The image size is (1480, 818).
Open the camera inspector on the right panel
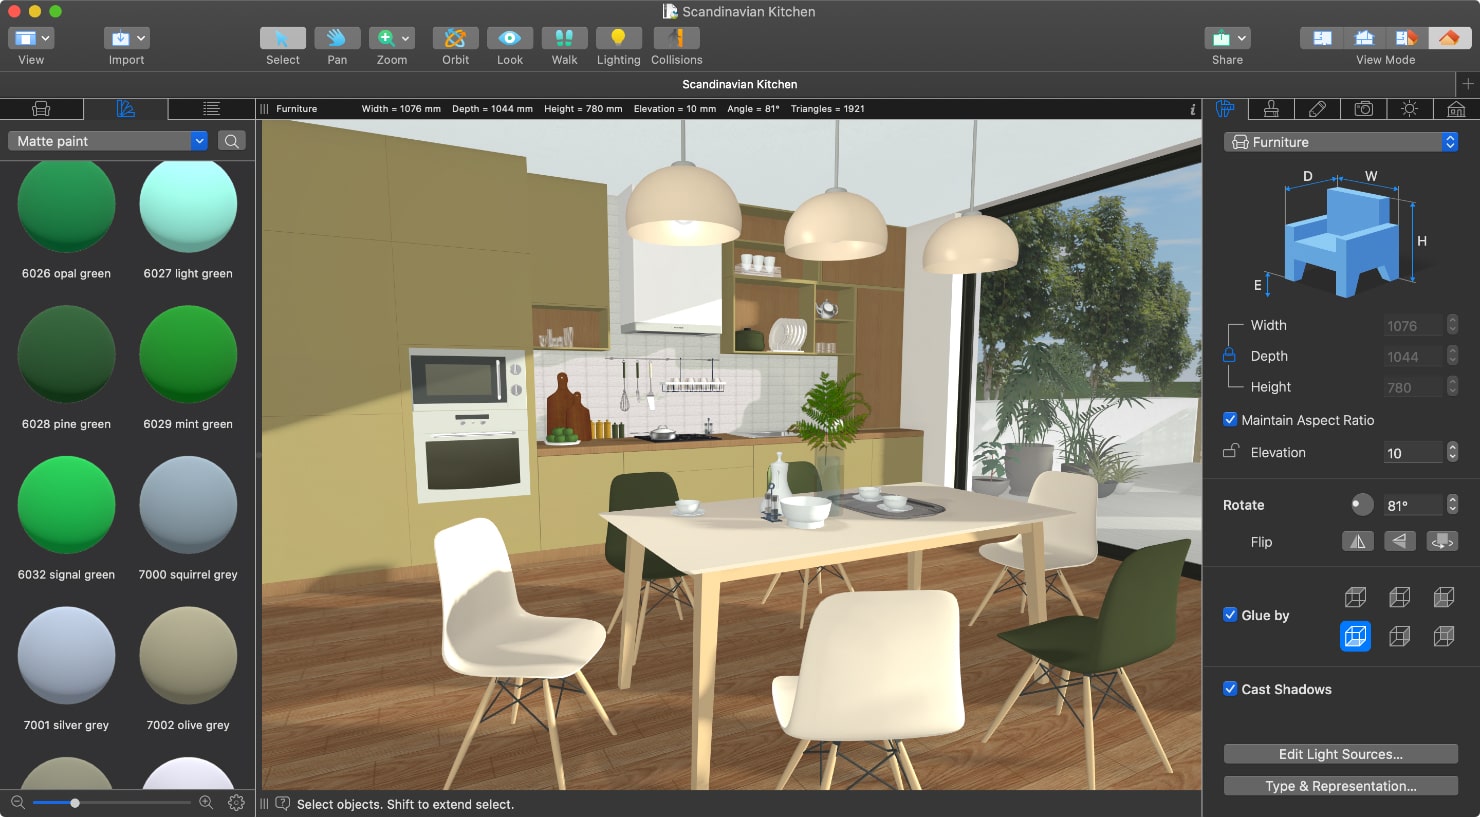pyautogui.click(x=1364, y=109)
